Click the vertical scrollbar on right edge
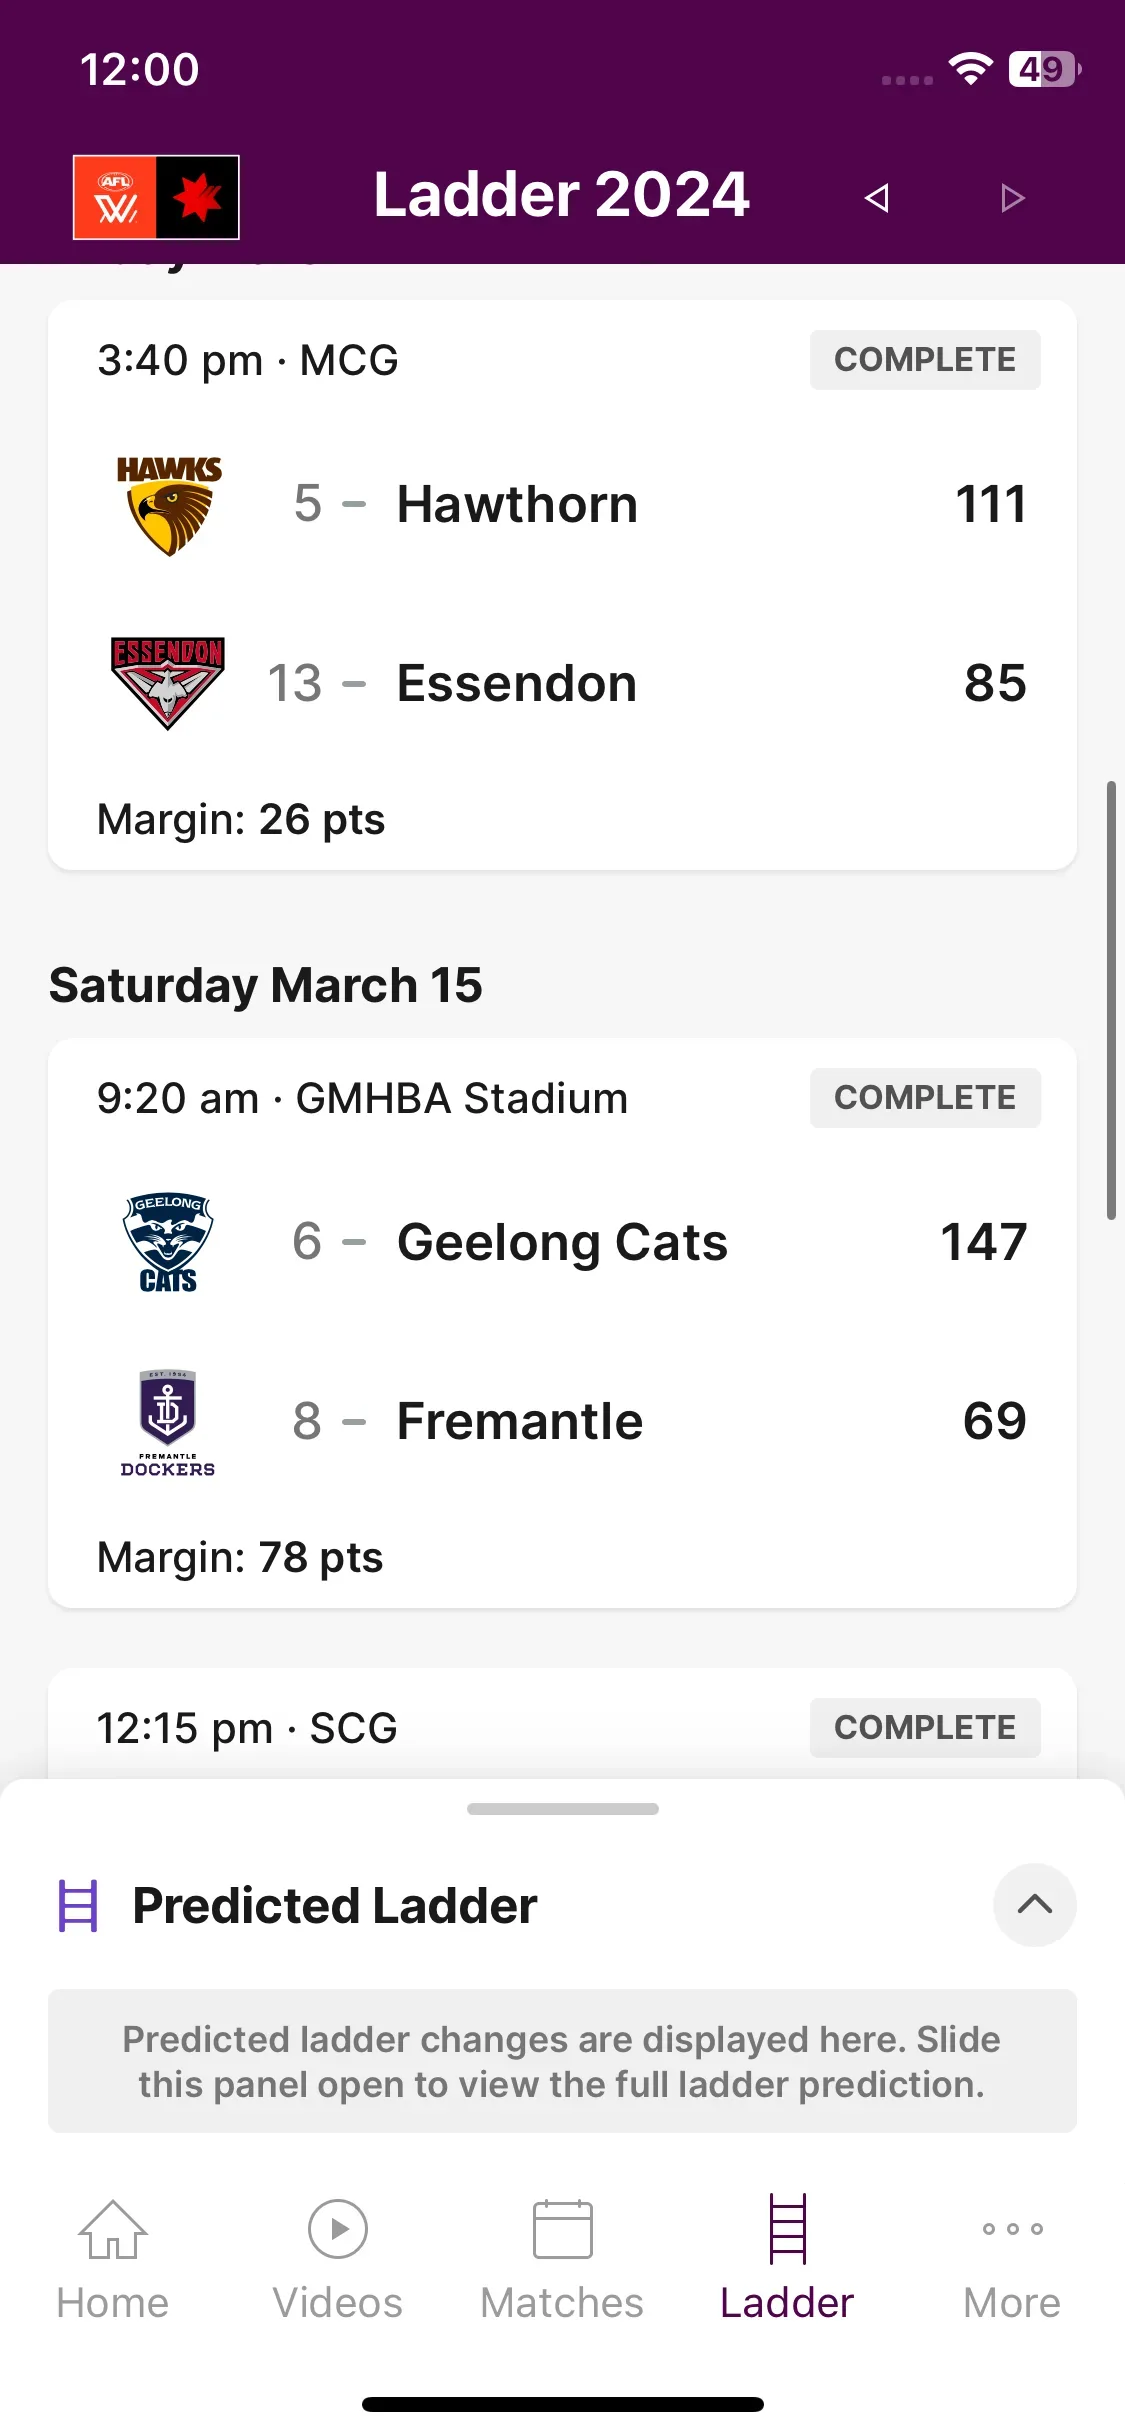Image resolution: width=1125 pixels, height=2436 pixels. coord(1111,1000)
